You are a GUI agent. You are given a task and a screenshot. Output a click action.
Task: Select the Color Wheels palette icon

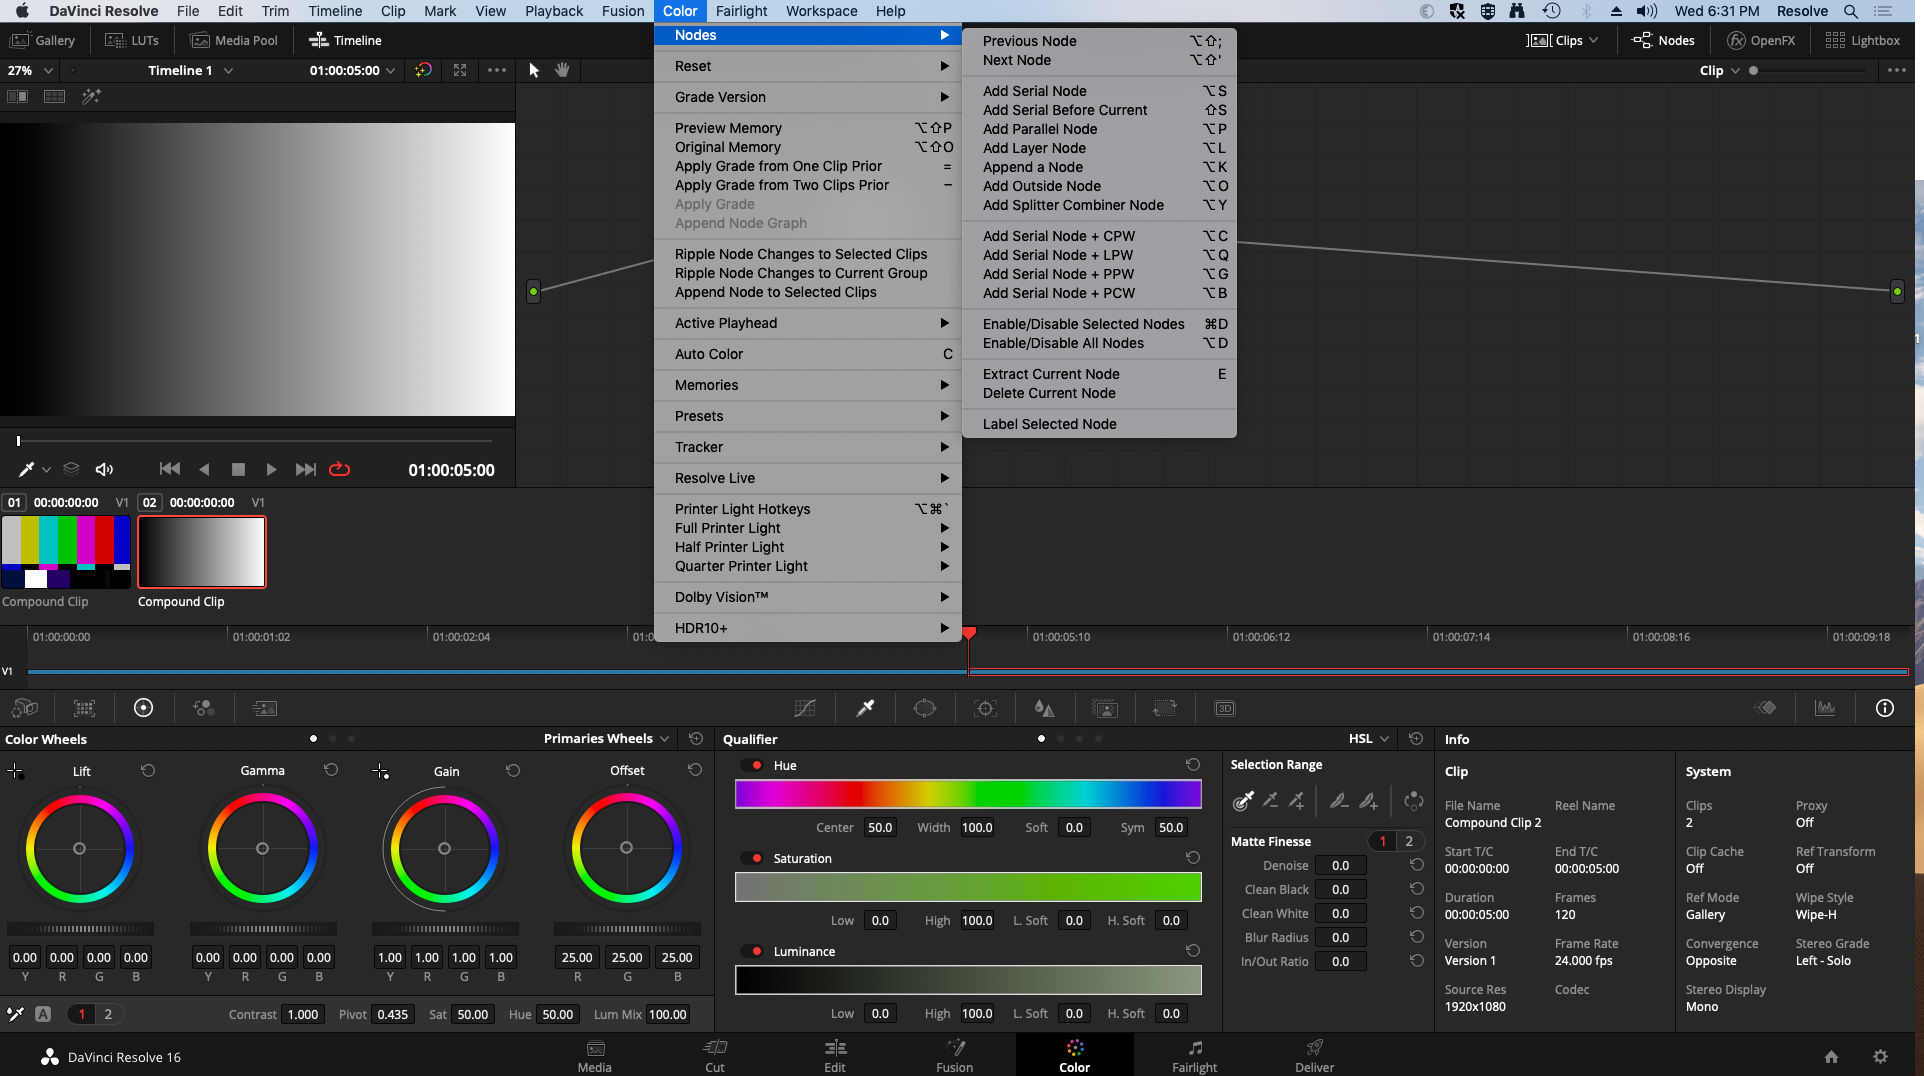[x=144, y=708]
